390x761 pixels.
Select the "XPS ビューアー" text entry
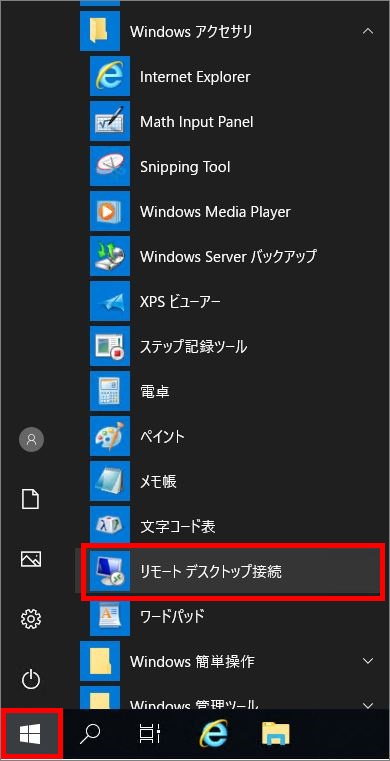tap(180, 302)
